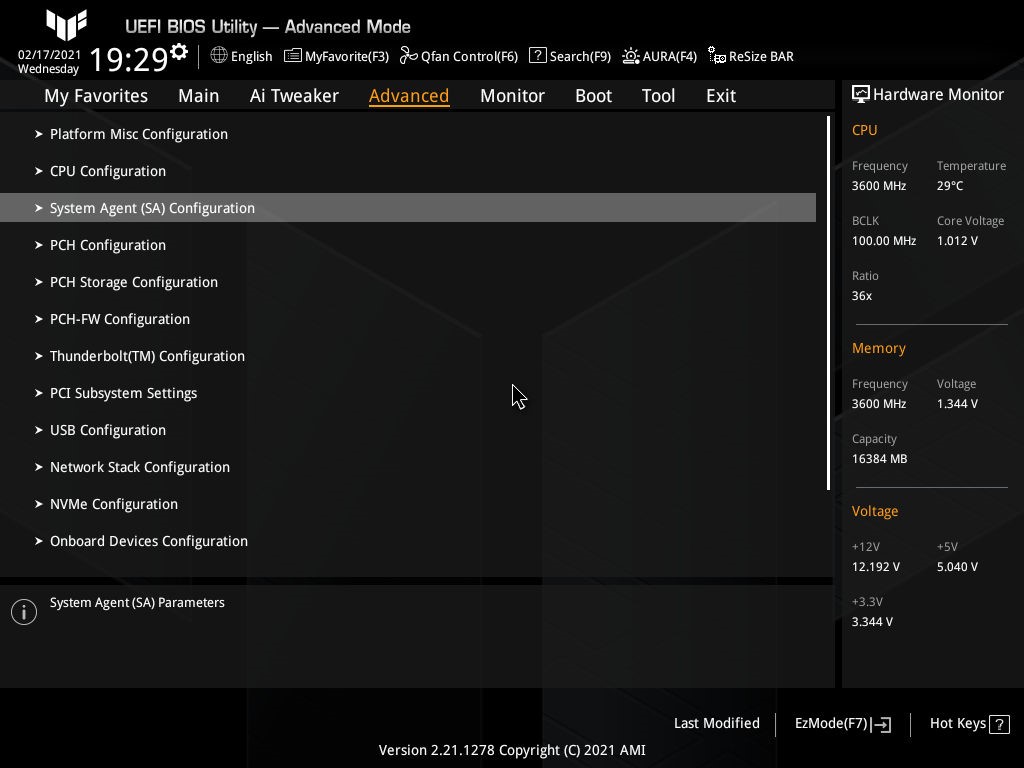Switch to the Ai Tweaker tab

coord(294,96)
